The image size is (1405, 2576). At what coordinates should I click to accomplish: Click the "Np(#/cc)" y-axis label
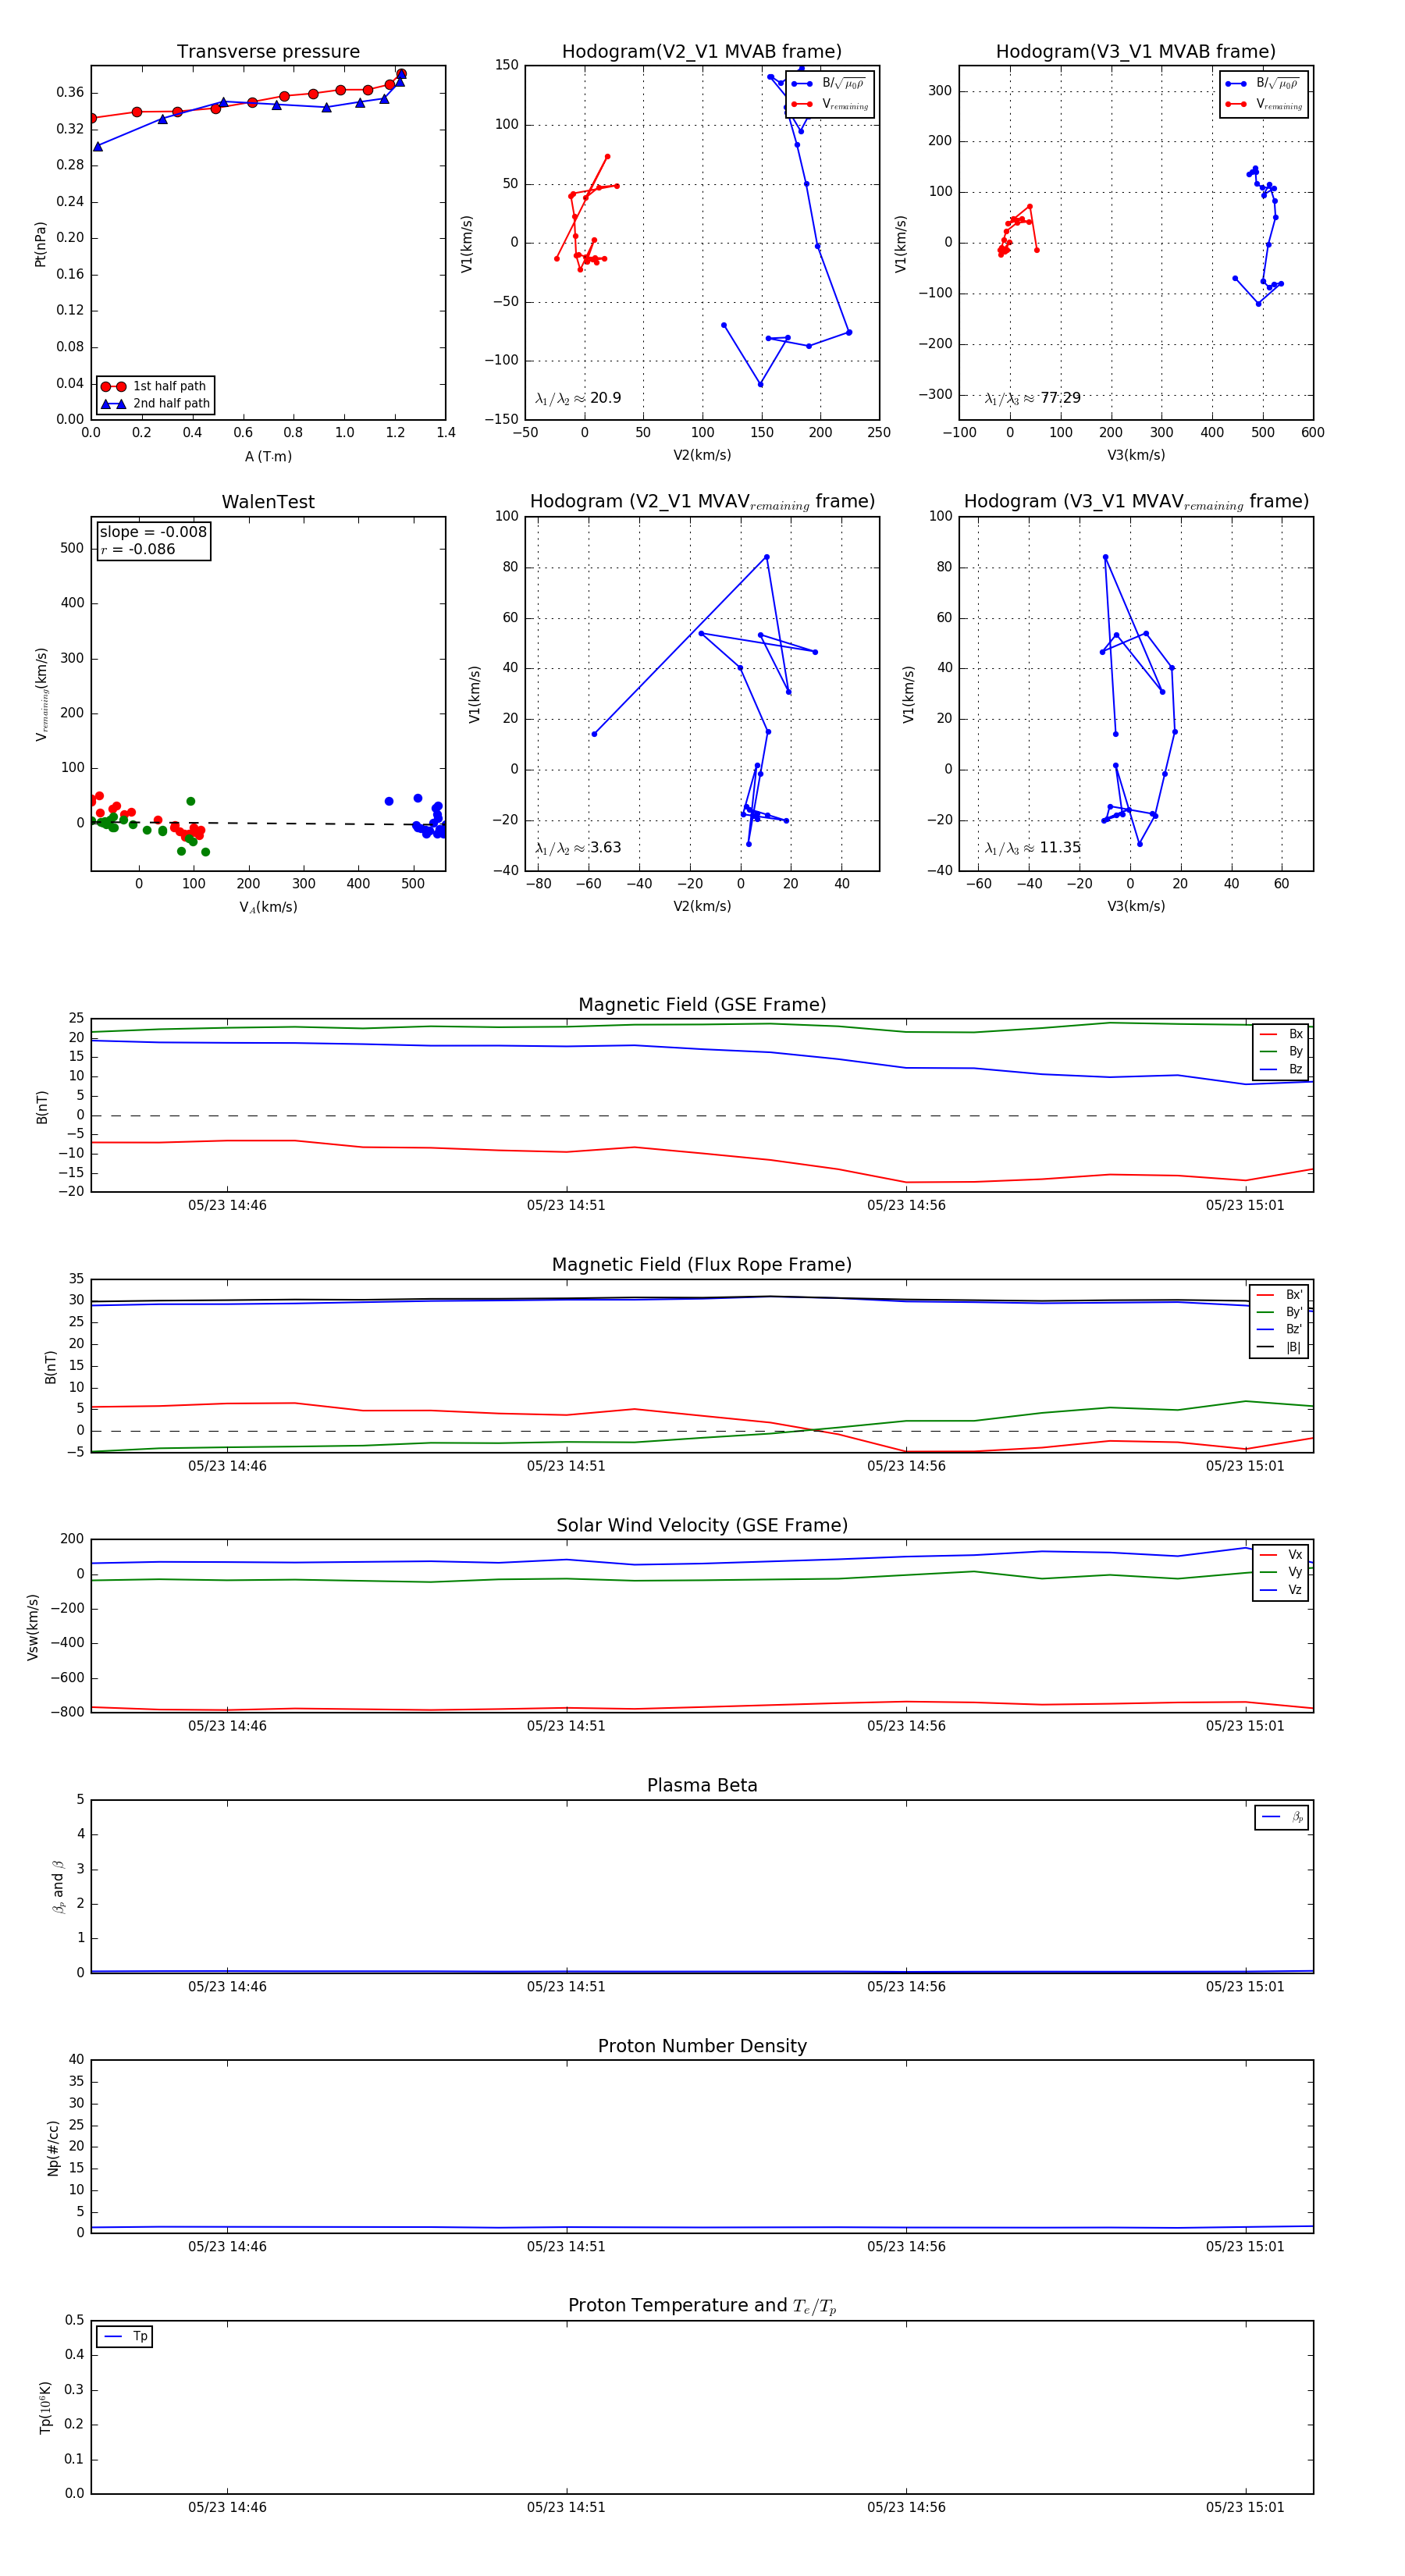point(53,2148)
